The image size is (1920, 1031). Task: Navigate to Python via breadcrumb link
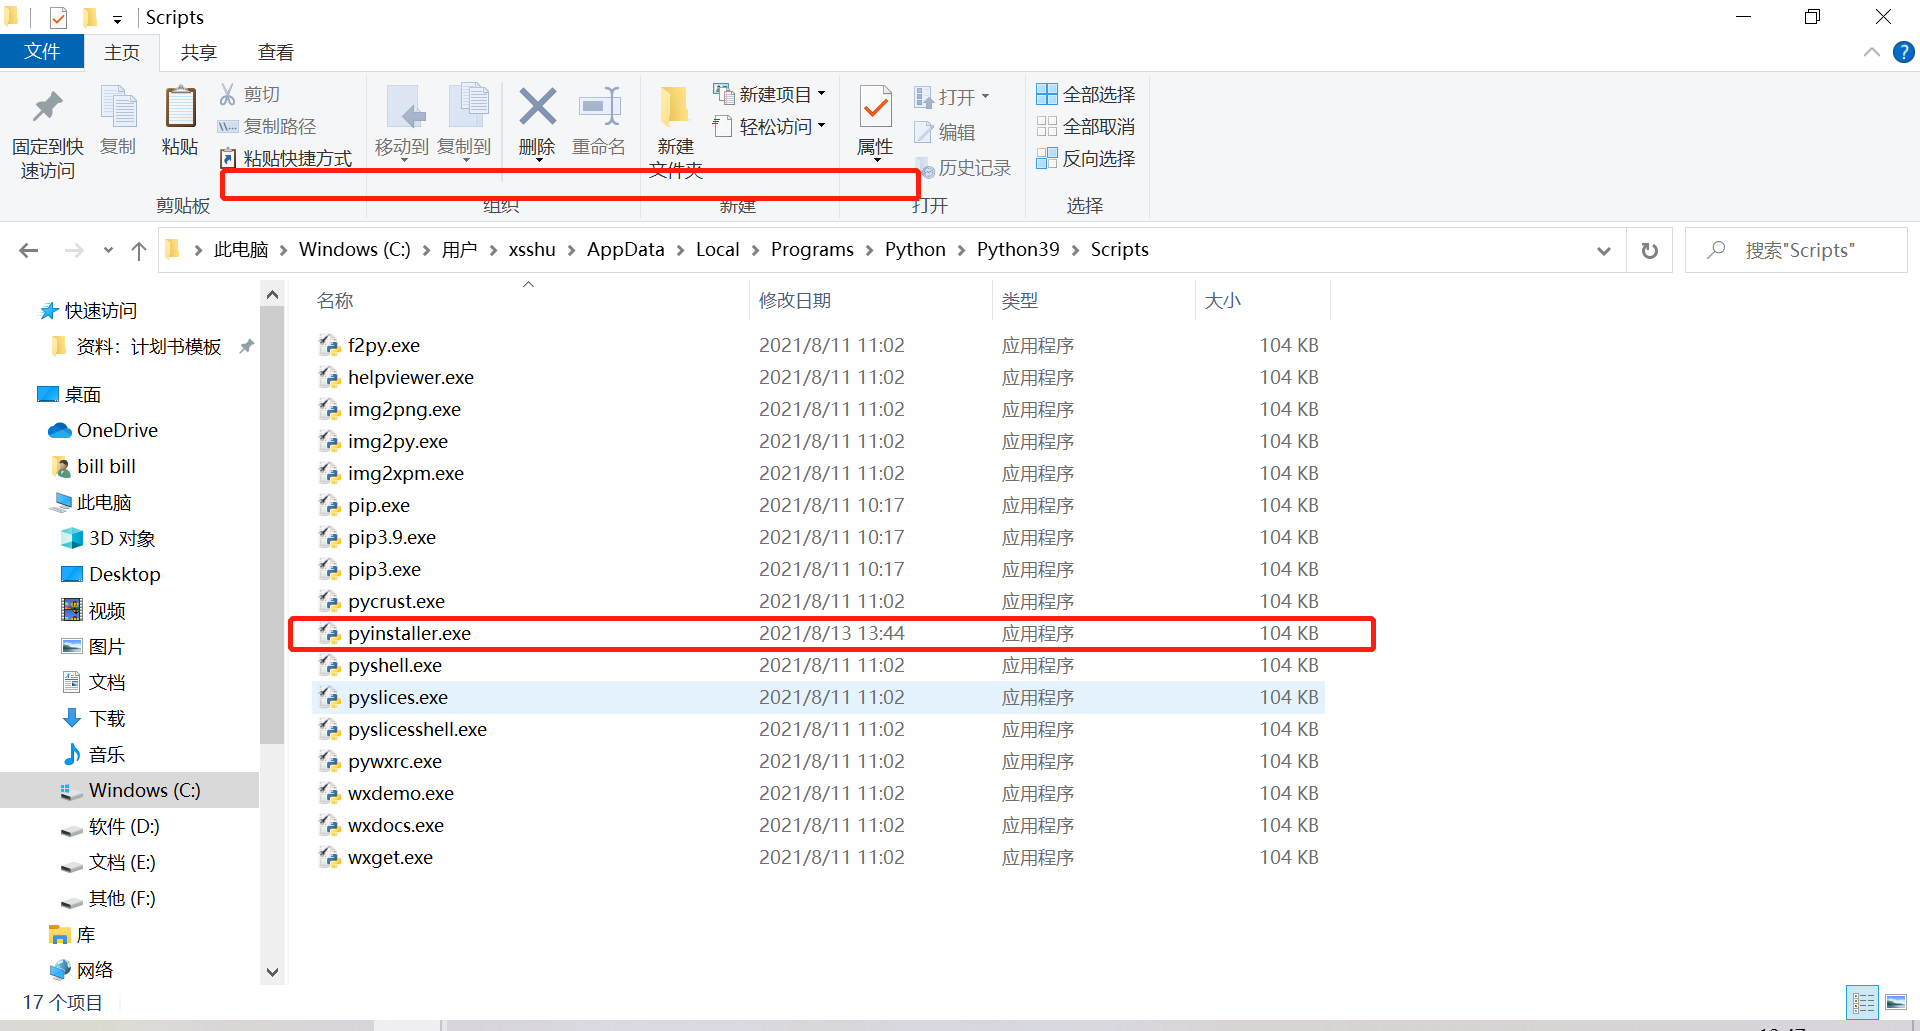(x=915, y=249)
